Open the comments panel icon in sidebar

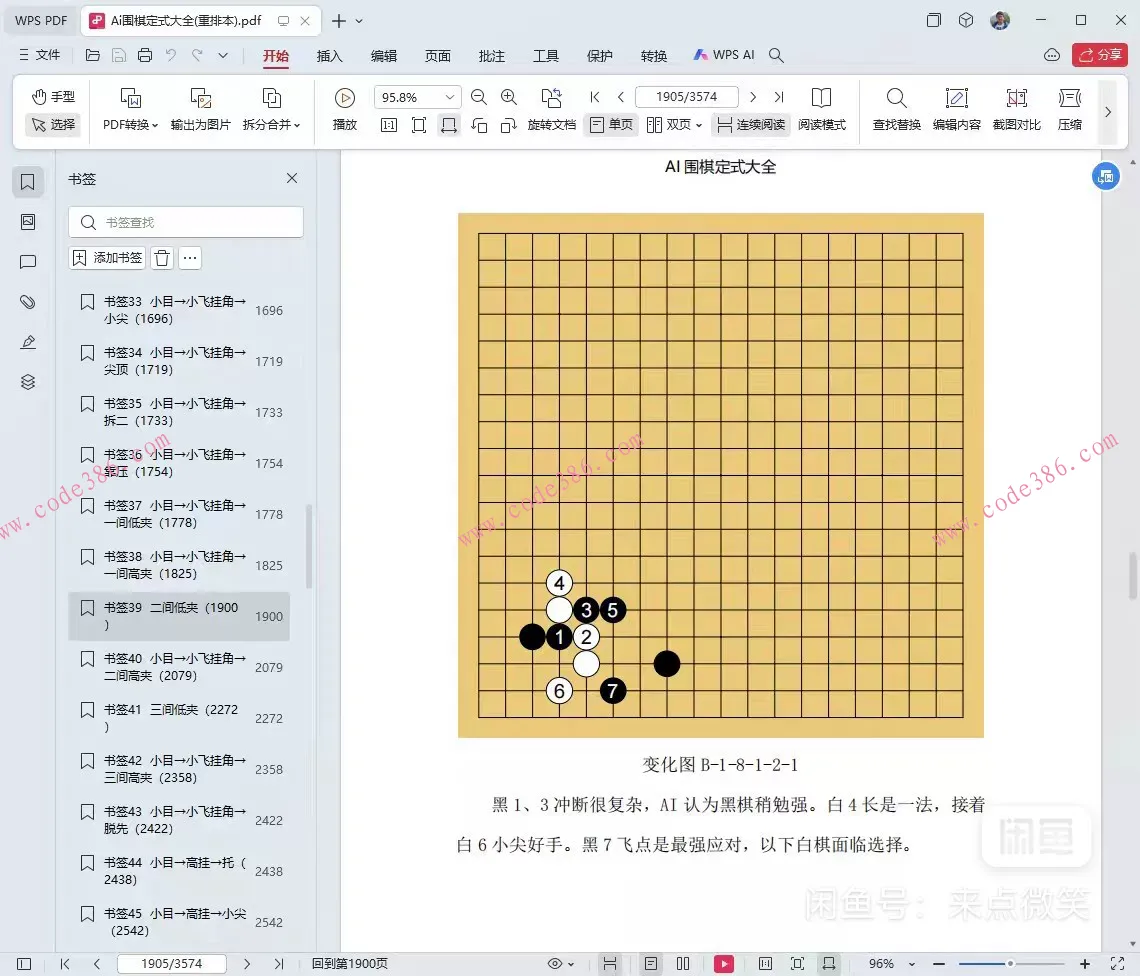tap(27, 261)
